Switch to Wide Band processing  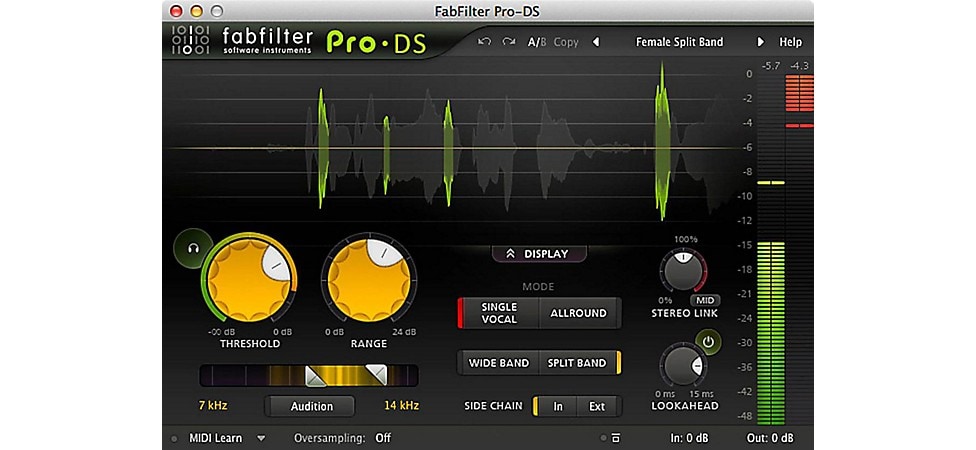pos(499,363)
